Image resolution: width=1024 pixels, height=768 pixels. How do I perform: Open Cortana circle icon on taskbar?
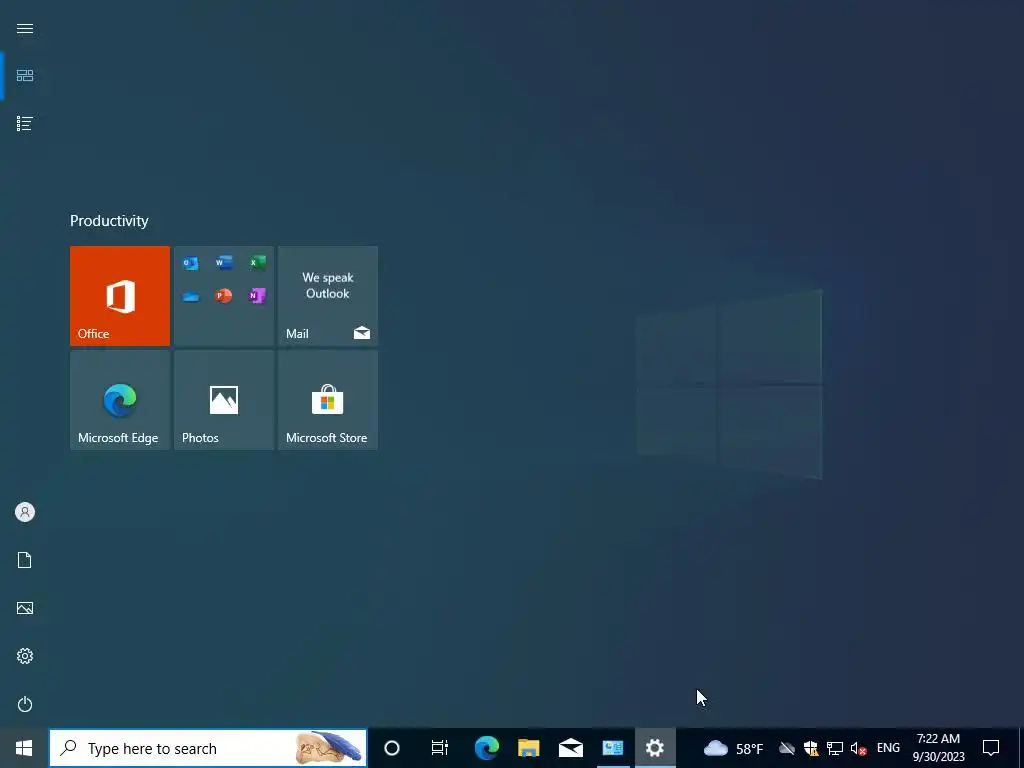pos(392,748)
